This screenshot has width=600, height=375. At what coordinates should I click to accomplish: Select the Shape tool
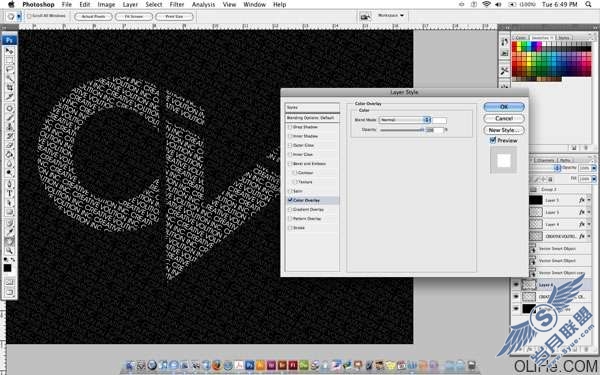click(9, 212)
